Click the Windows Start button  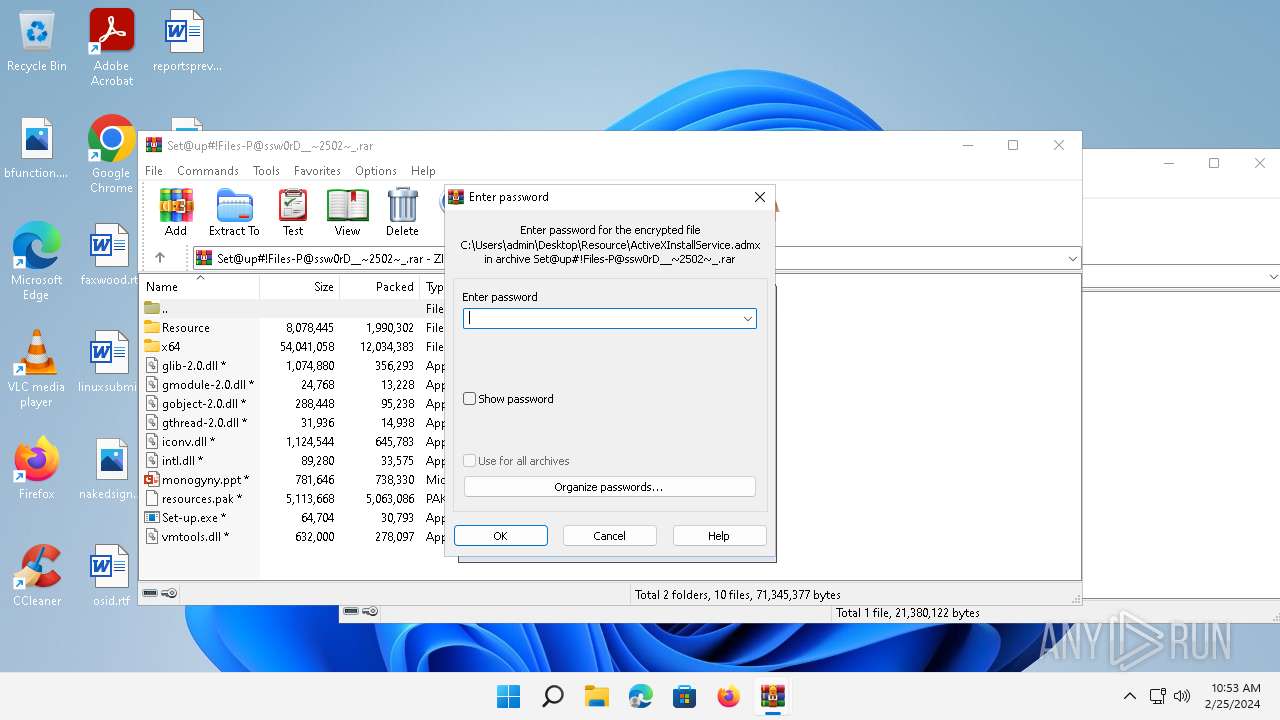[508, 696]
